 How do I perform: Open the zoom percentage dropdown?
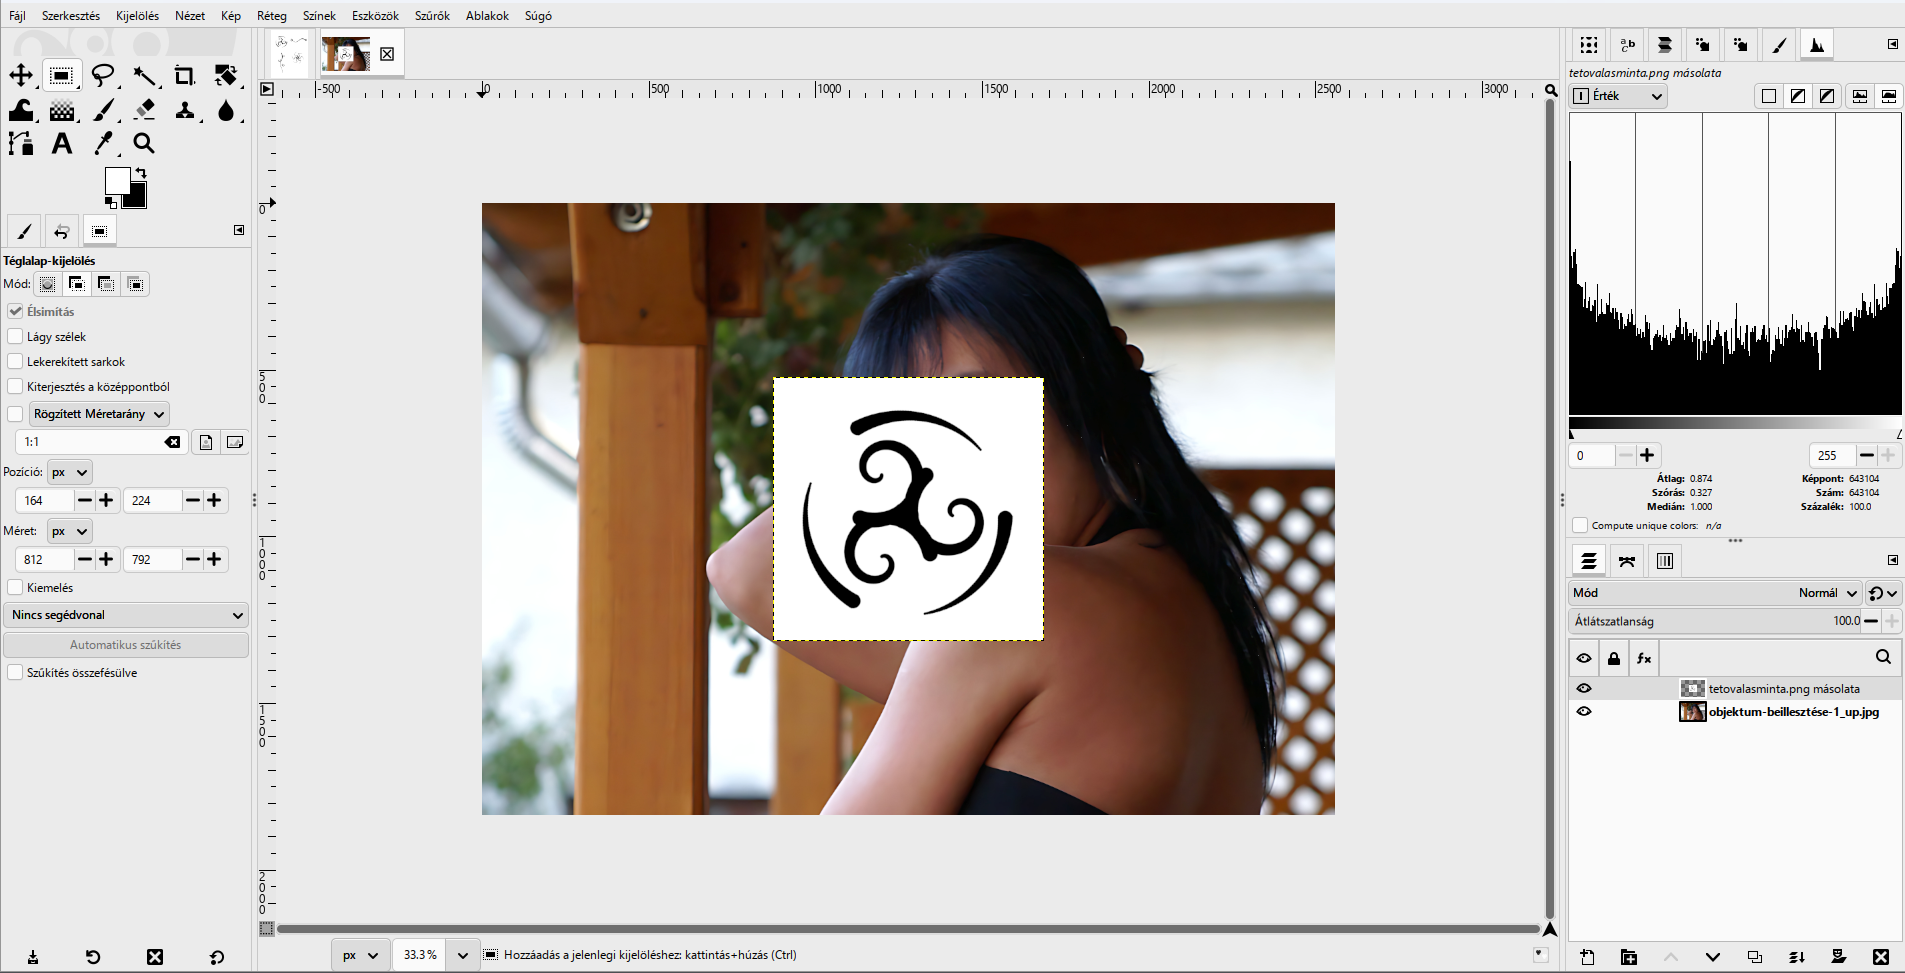[462, 955]
